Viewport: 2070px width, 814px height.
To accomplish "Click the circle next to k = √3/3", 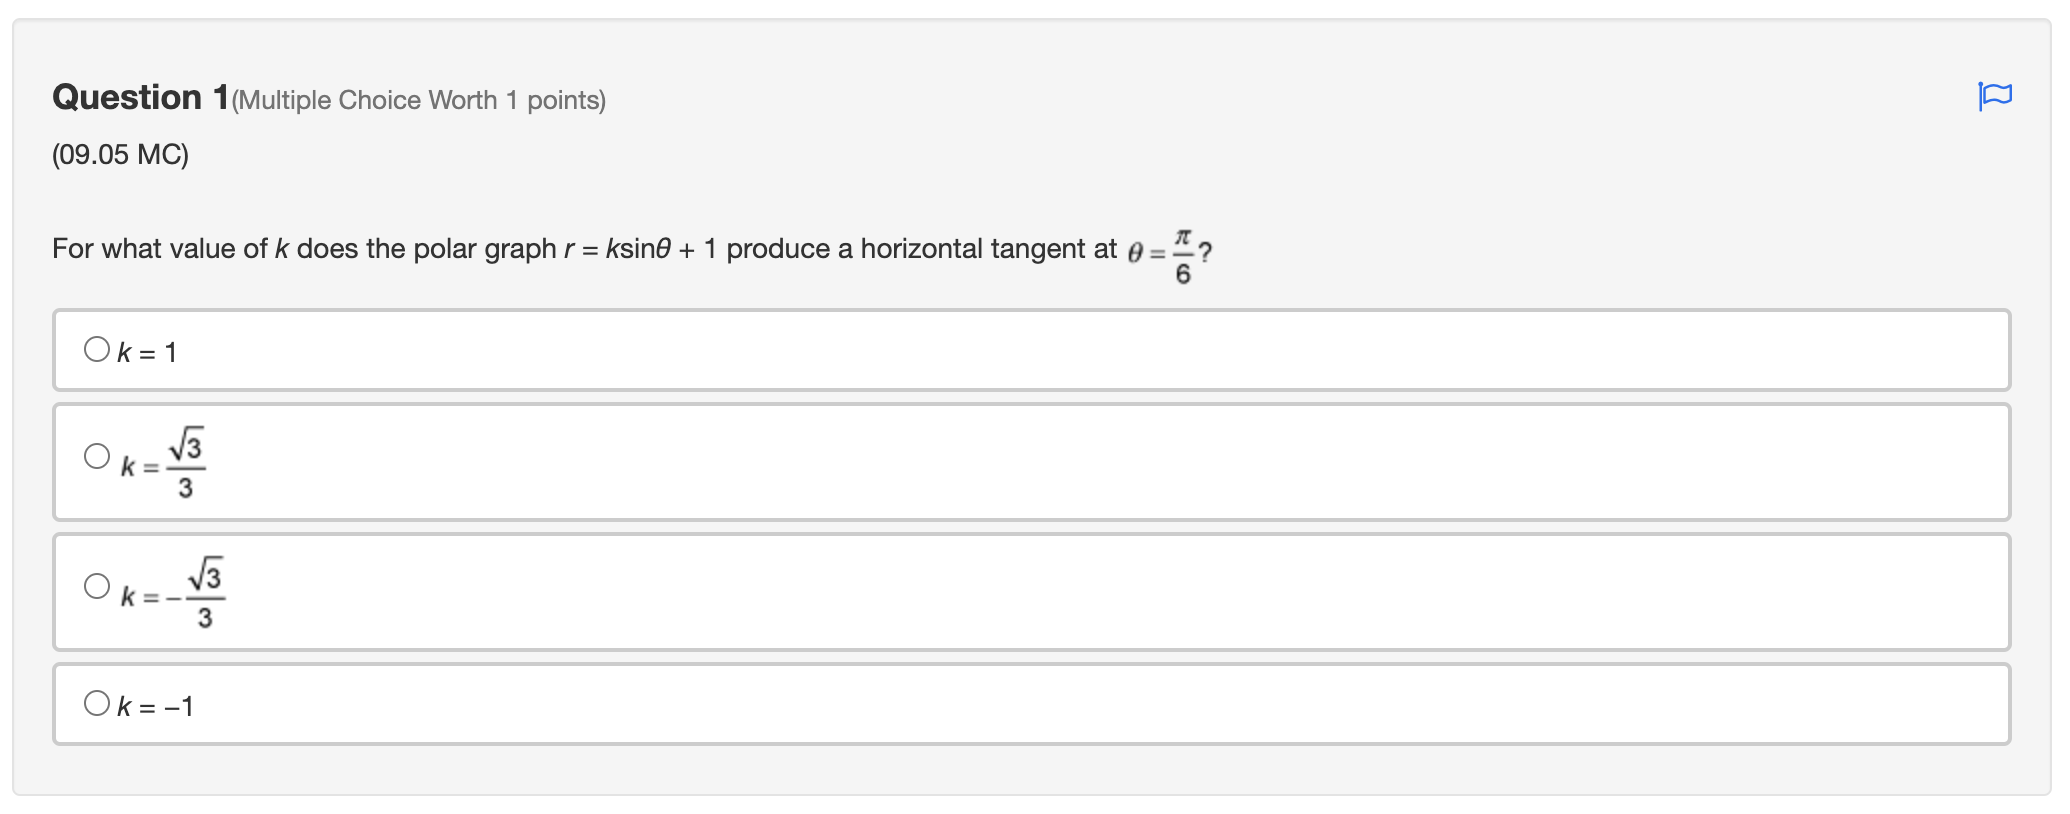I will point(97,457).
